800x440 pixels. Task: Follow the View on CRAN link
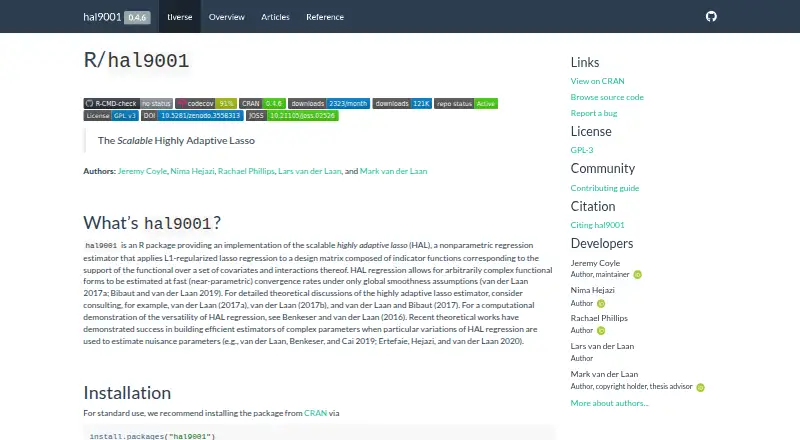coord(597,81)
